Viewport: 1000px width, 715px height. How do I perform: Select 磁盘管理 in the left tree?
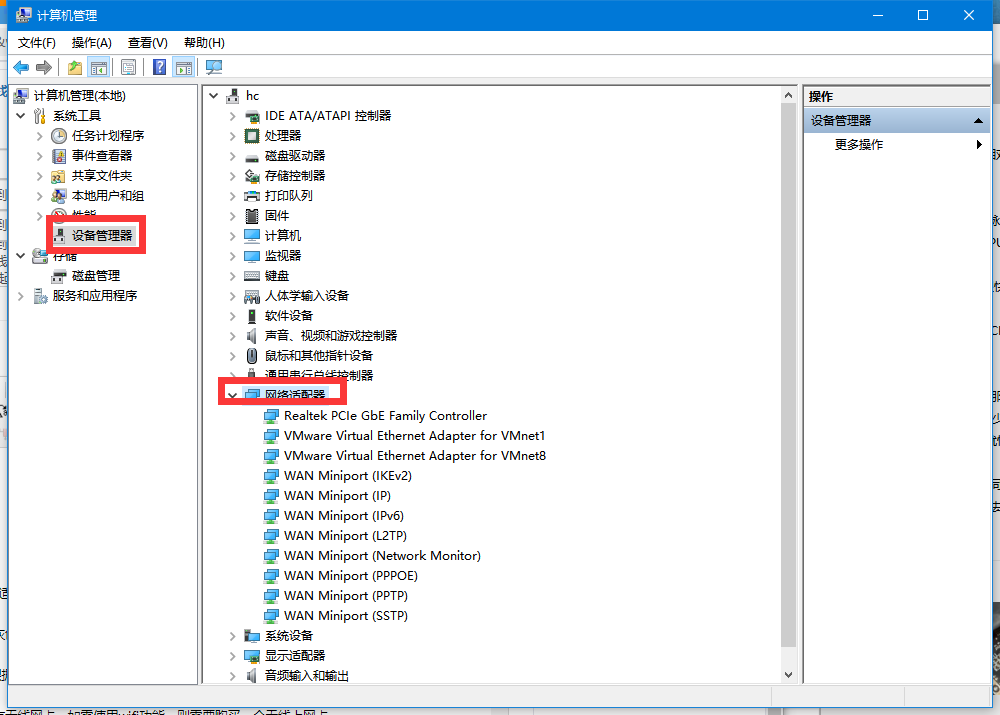click(x=96, y=275)
